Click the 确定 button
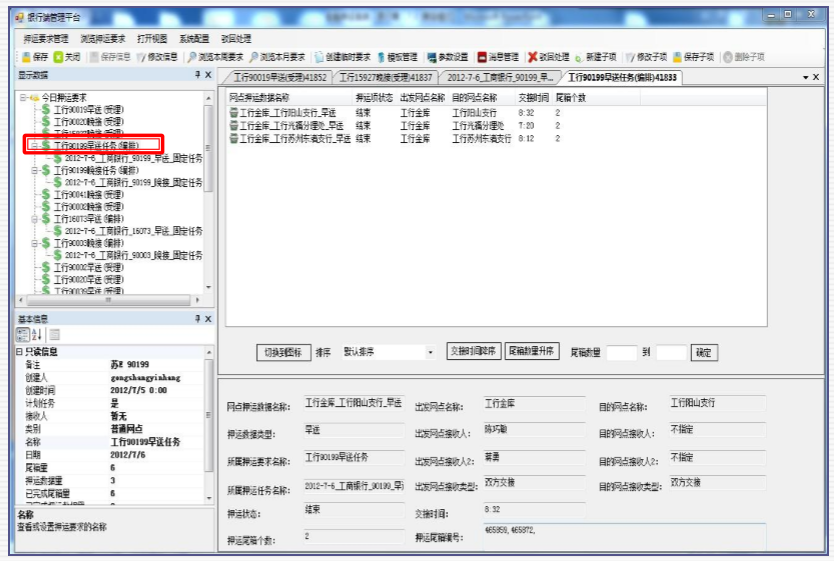Viewport: 834px width, 561px height. point(704,352)
